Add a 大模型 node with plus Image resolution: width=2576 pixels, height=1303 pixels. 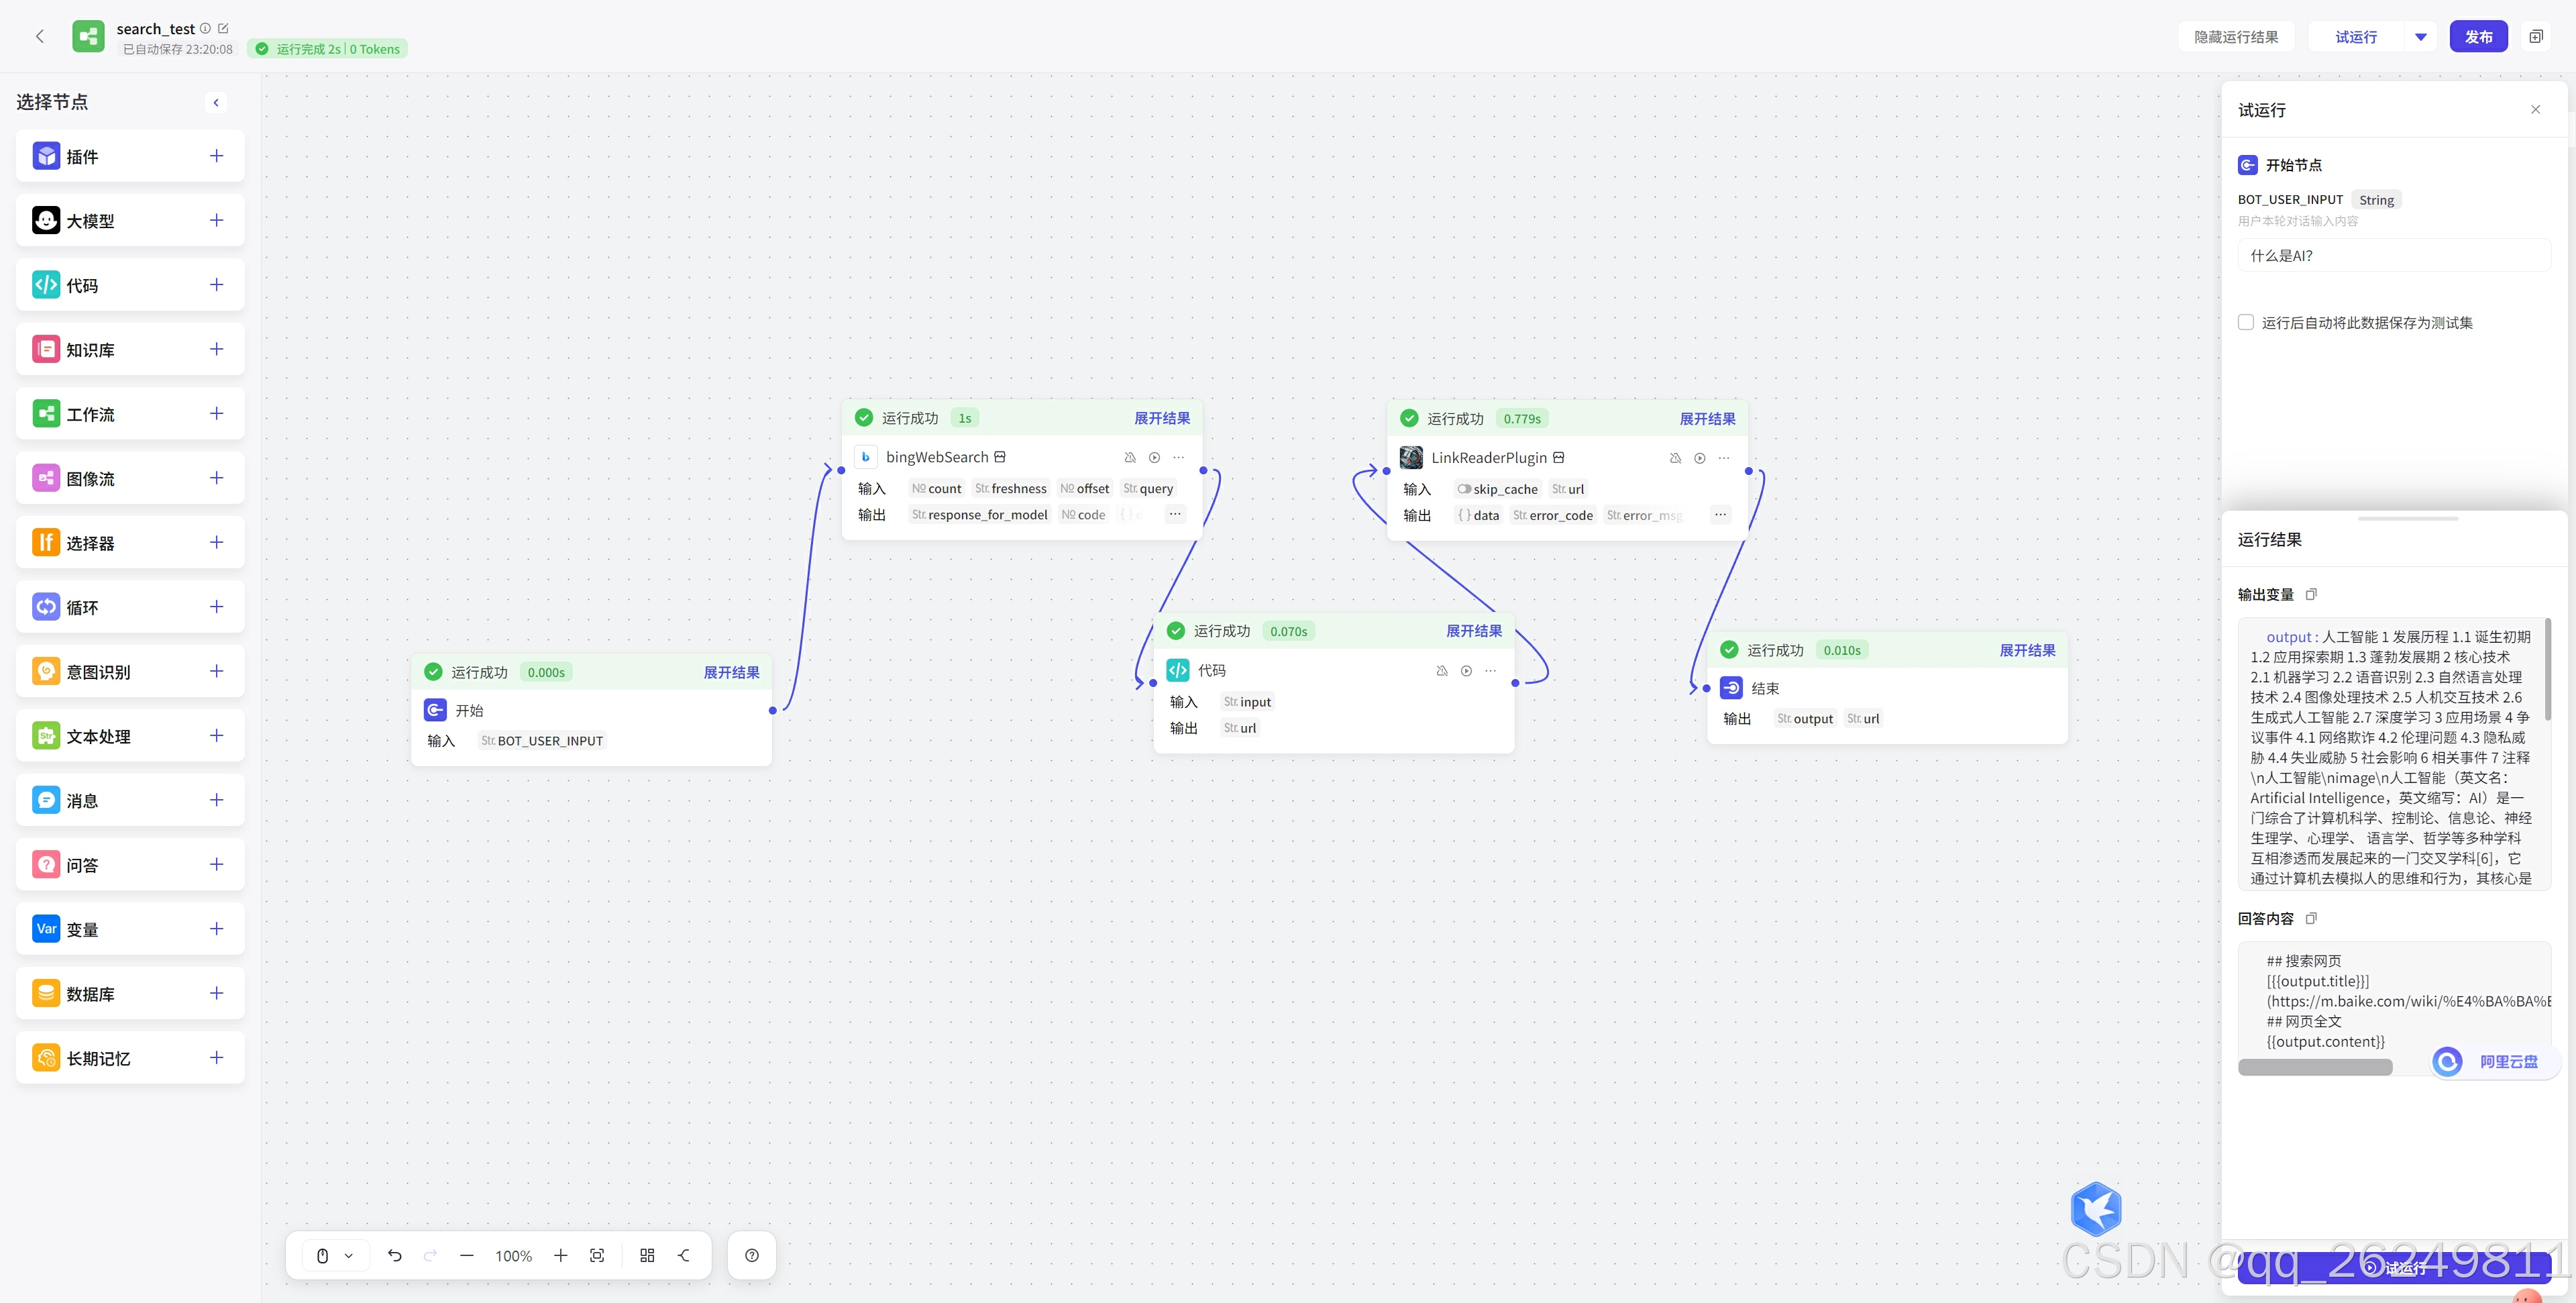coord(216,220)
